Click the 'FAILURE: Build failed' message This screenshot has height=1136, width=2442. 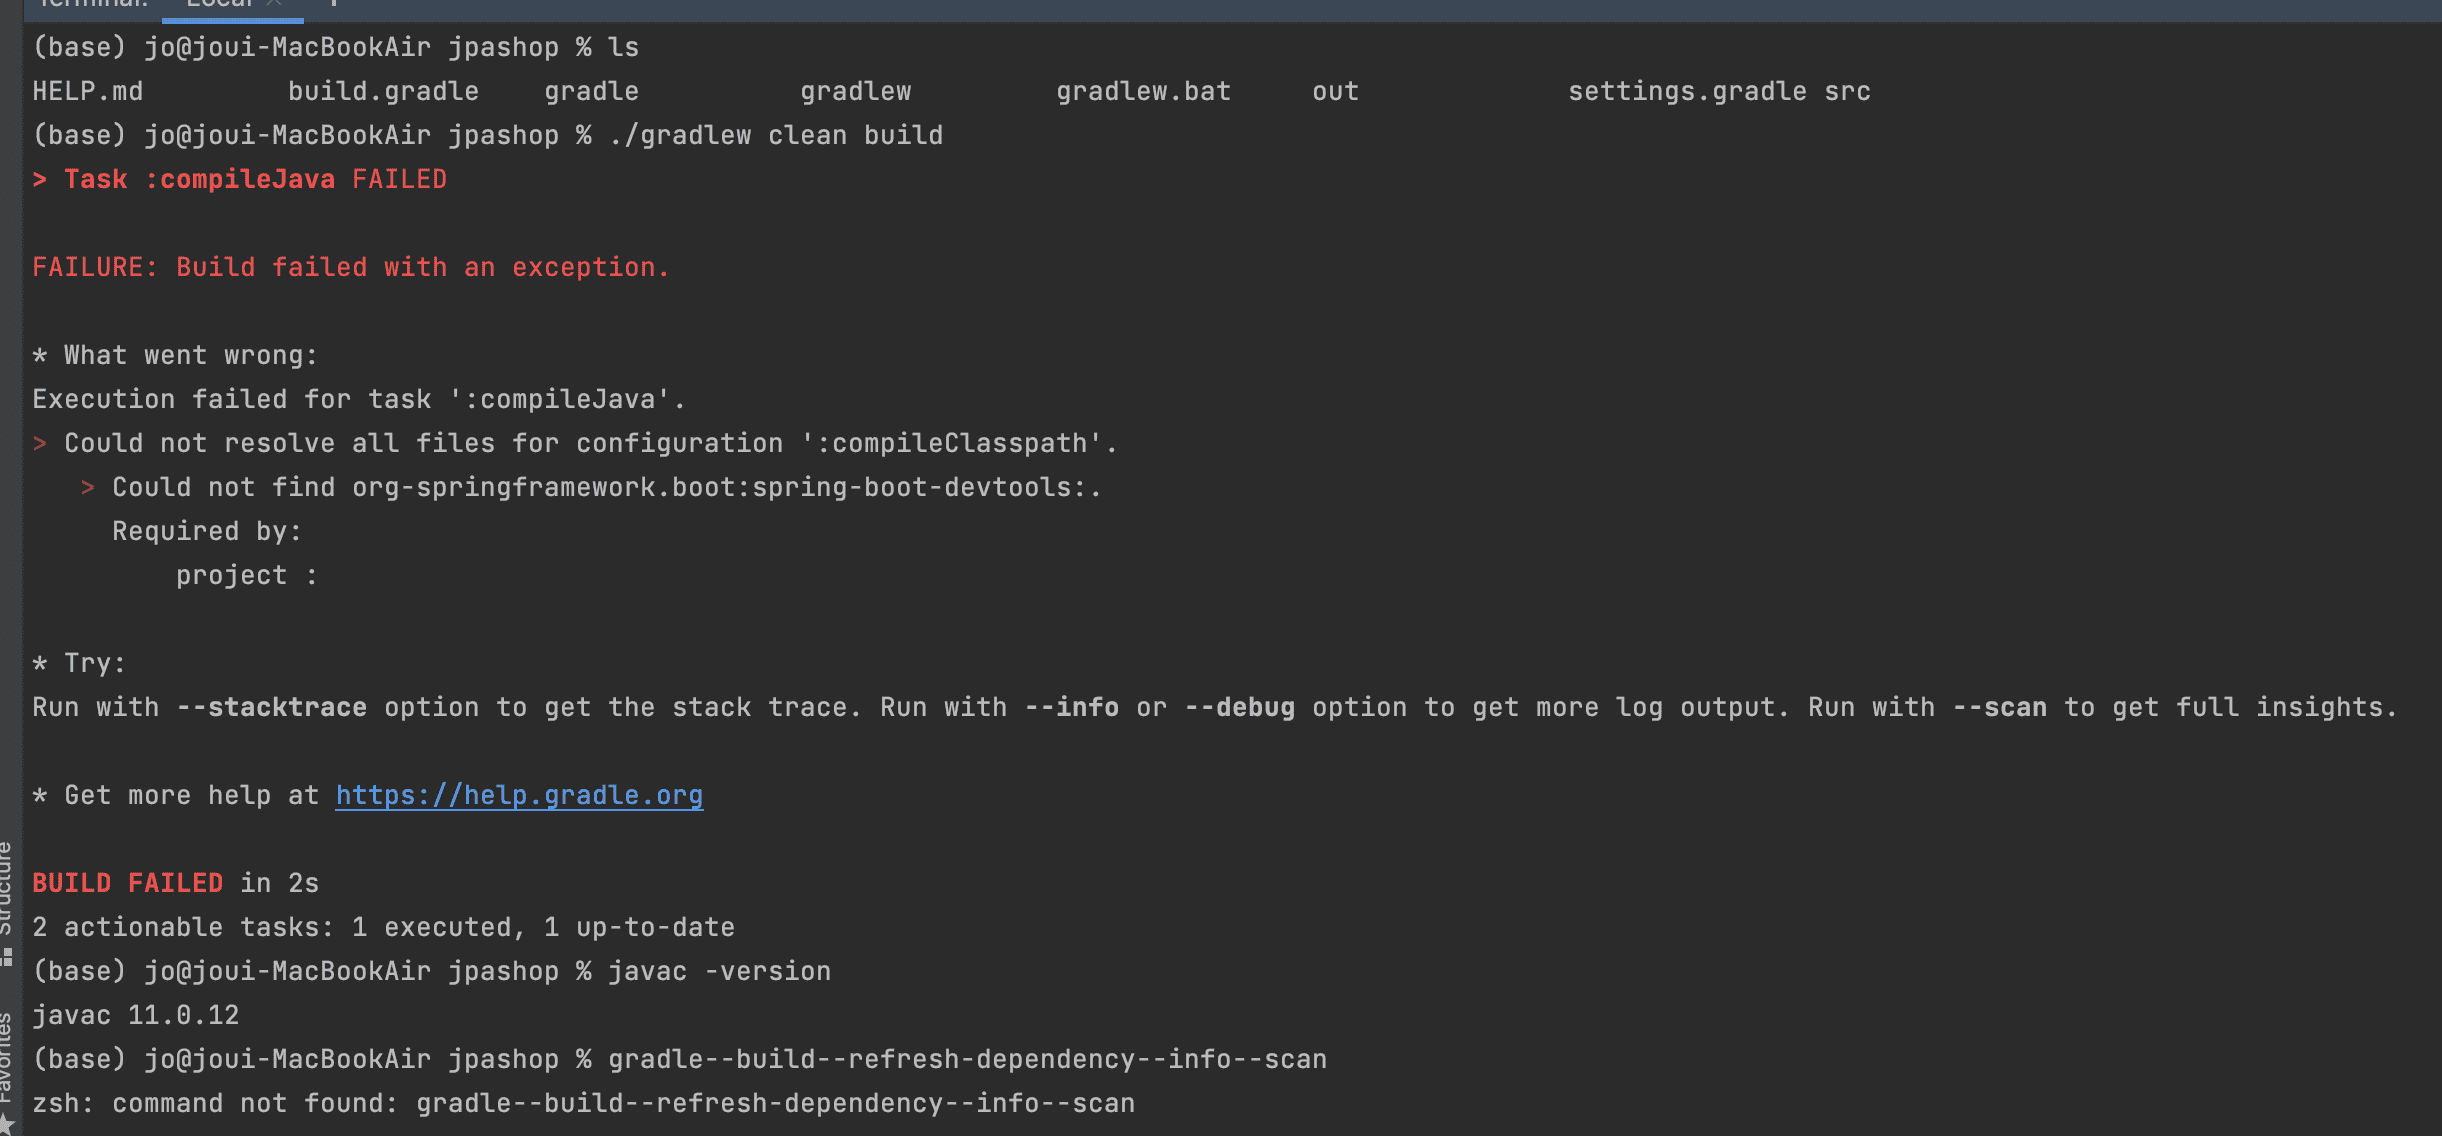(x=350, y=267)
